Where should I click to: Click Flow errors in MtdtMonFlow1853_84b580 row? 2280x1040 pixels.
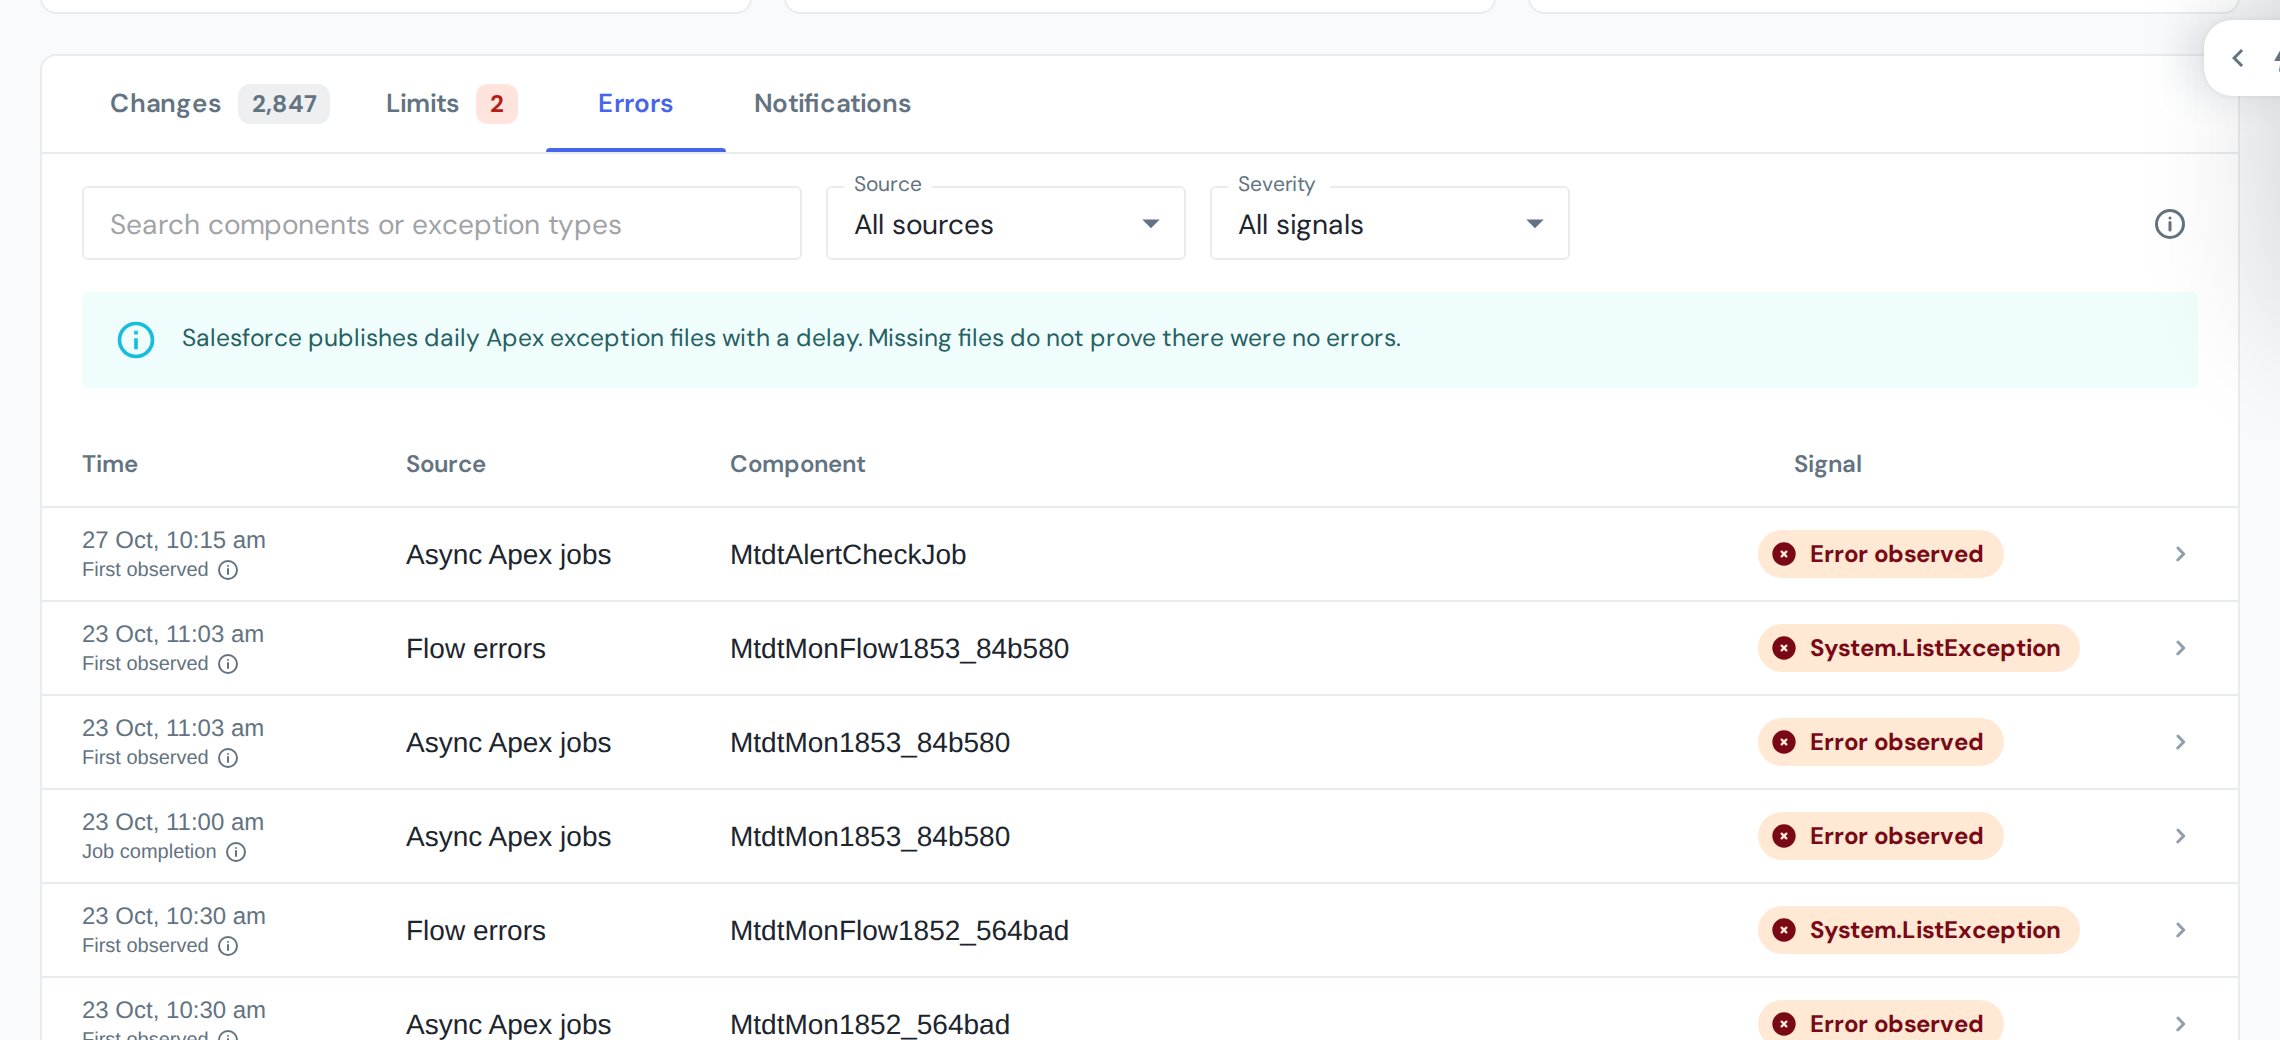[476, 648]
